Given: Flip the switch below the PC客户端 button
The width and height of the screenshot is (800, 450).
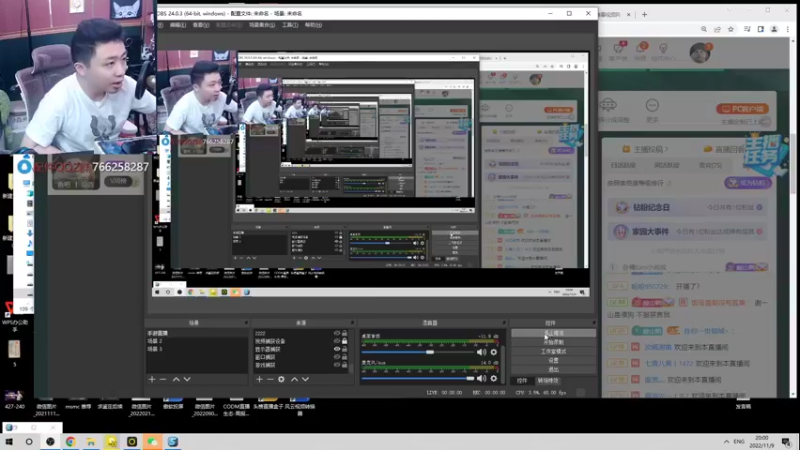Looking at the screenshot, I should pyautogui.click(x=764, y=121).
